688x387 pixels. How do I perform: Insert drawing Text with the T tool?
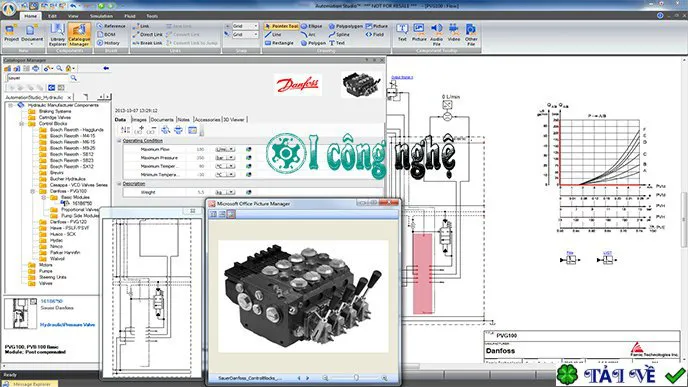(x=337, y=43)
